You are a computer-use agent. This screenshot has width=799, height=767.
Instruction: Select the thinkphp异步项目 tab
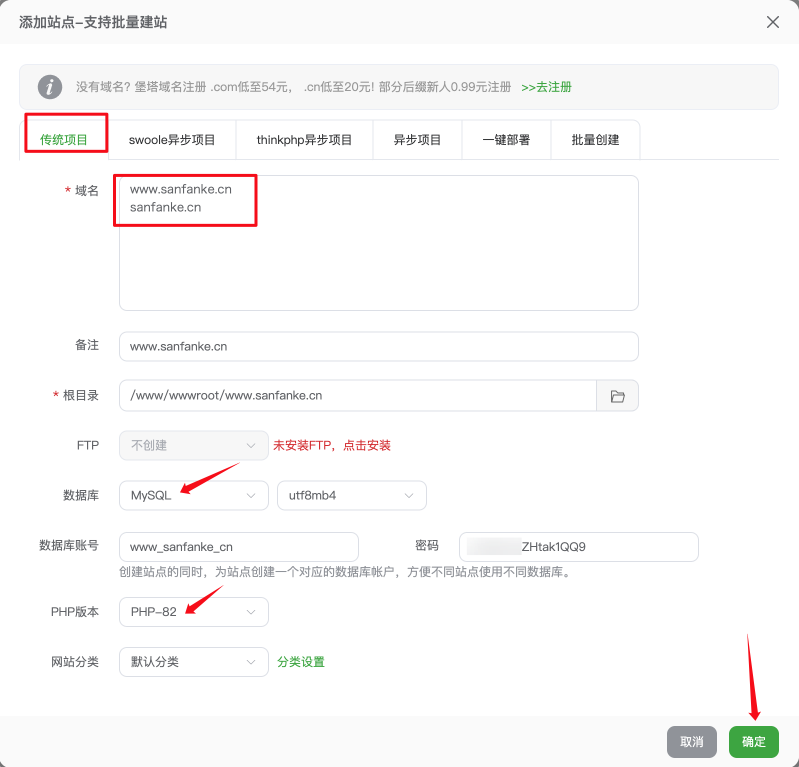[x=304, y=140]
